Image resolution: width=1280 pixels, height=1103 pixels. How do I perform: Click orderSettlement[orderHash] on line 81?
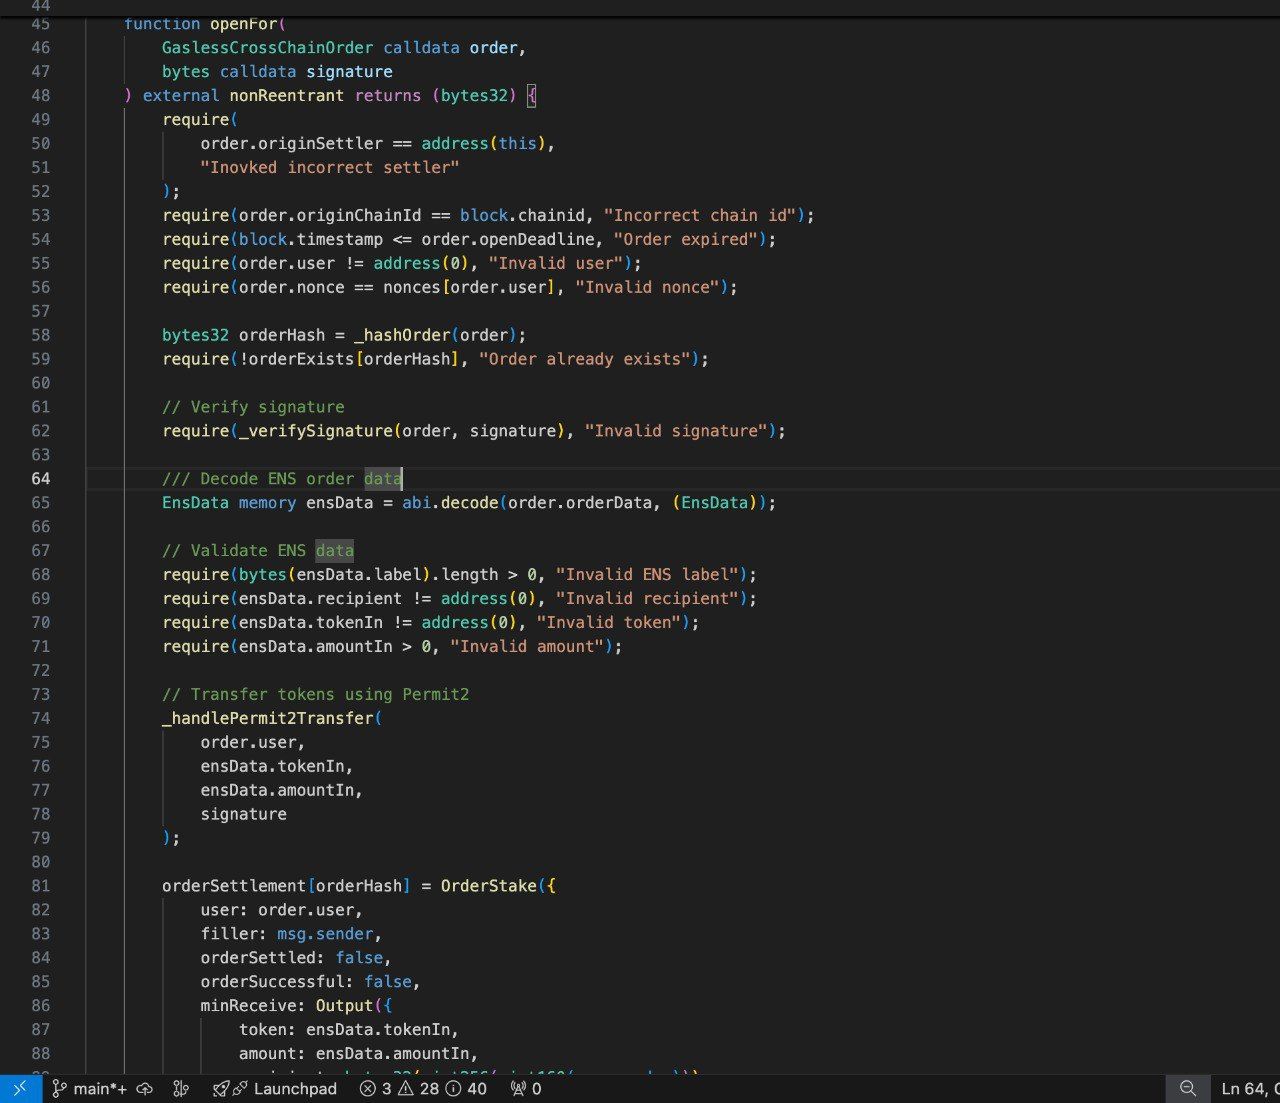[286, 885]
